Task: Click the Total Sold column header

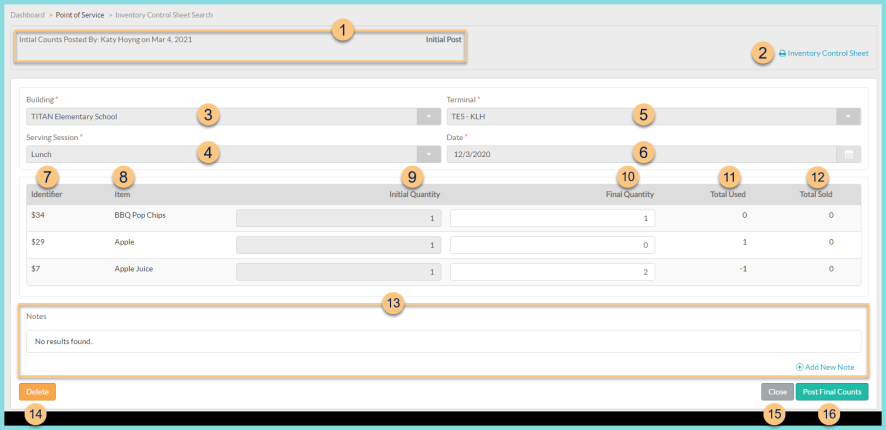Action: click(x=814, y=194)
